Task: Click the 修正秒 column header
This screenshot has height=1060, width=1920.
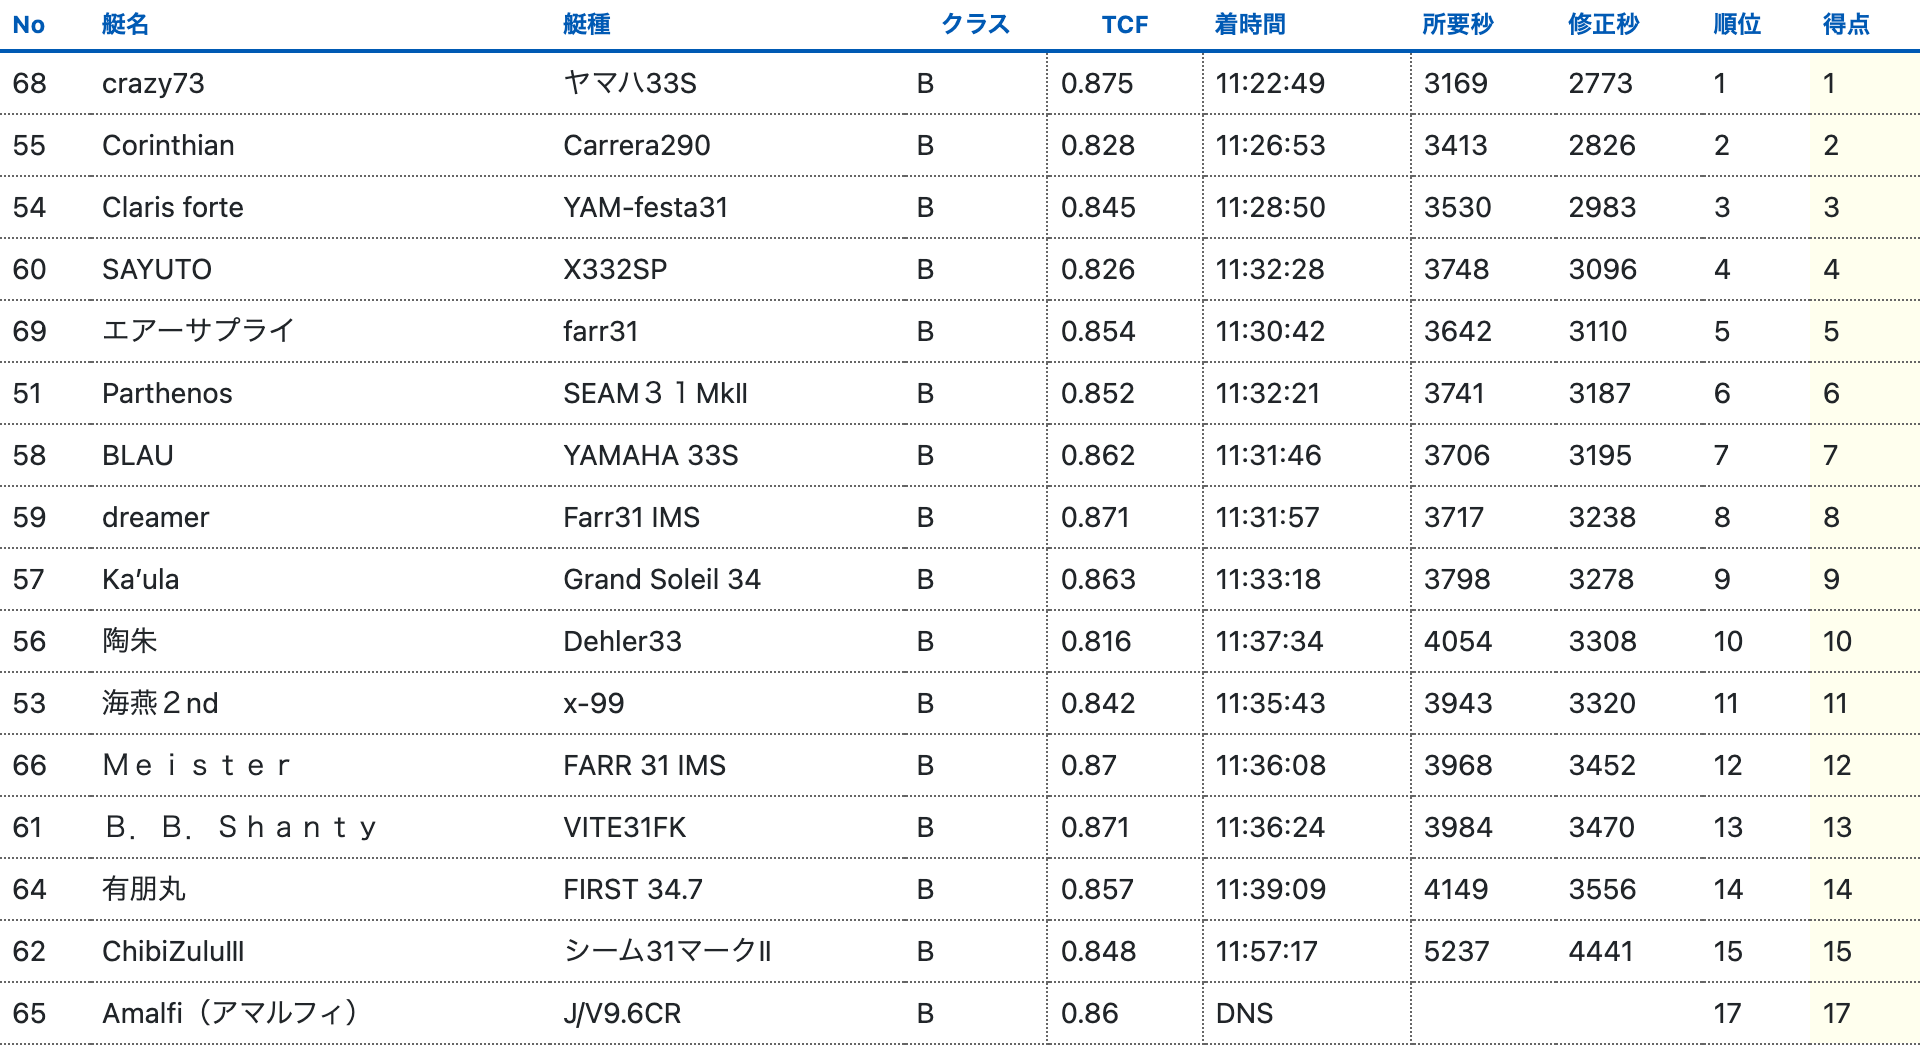Action: click(1603, 25)
